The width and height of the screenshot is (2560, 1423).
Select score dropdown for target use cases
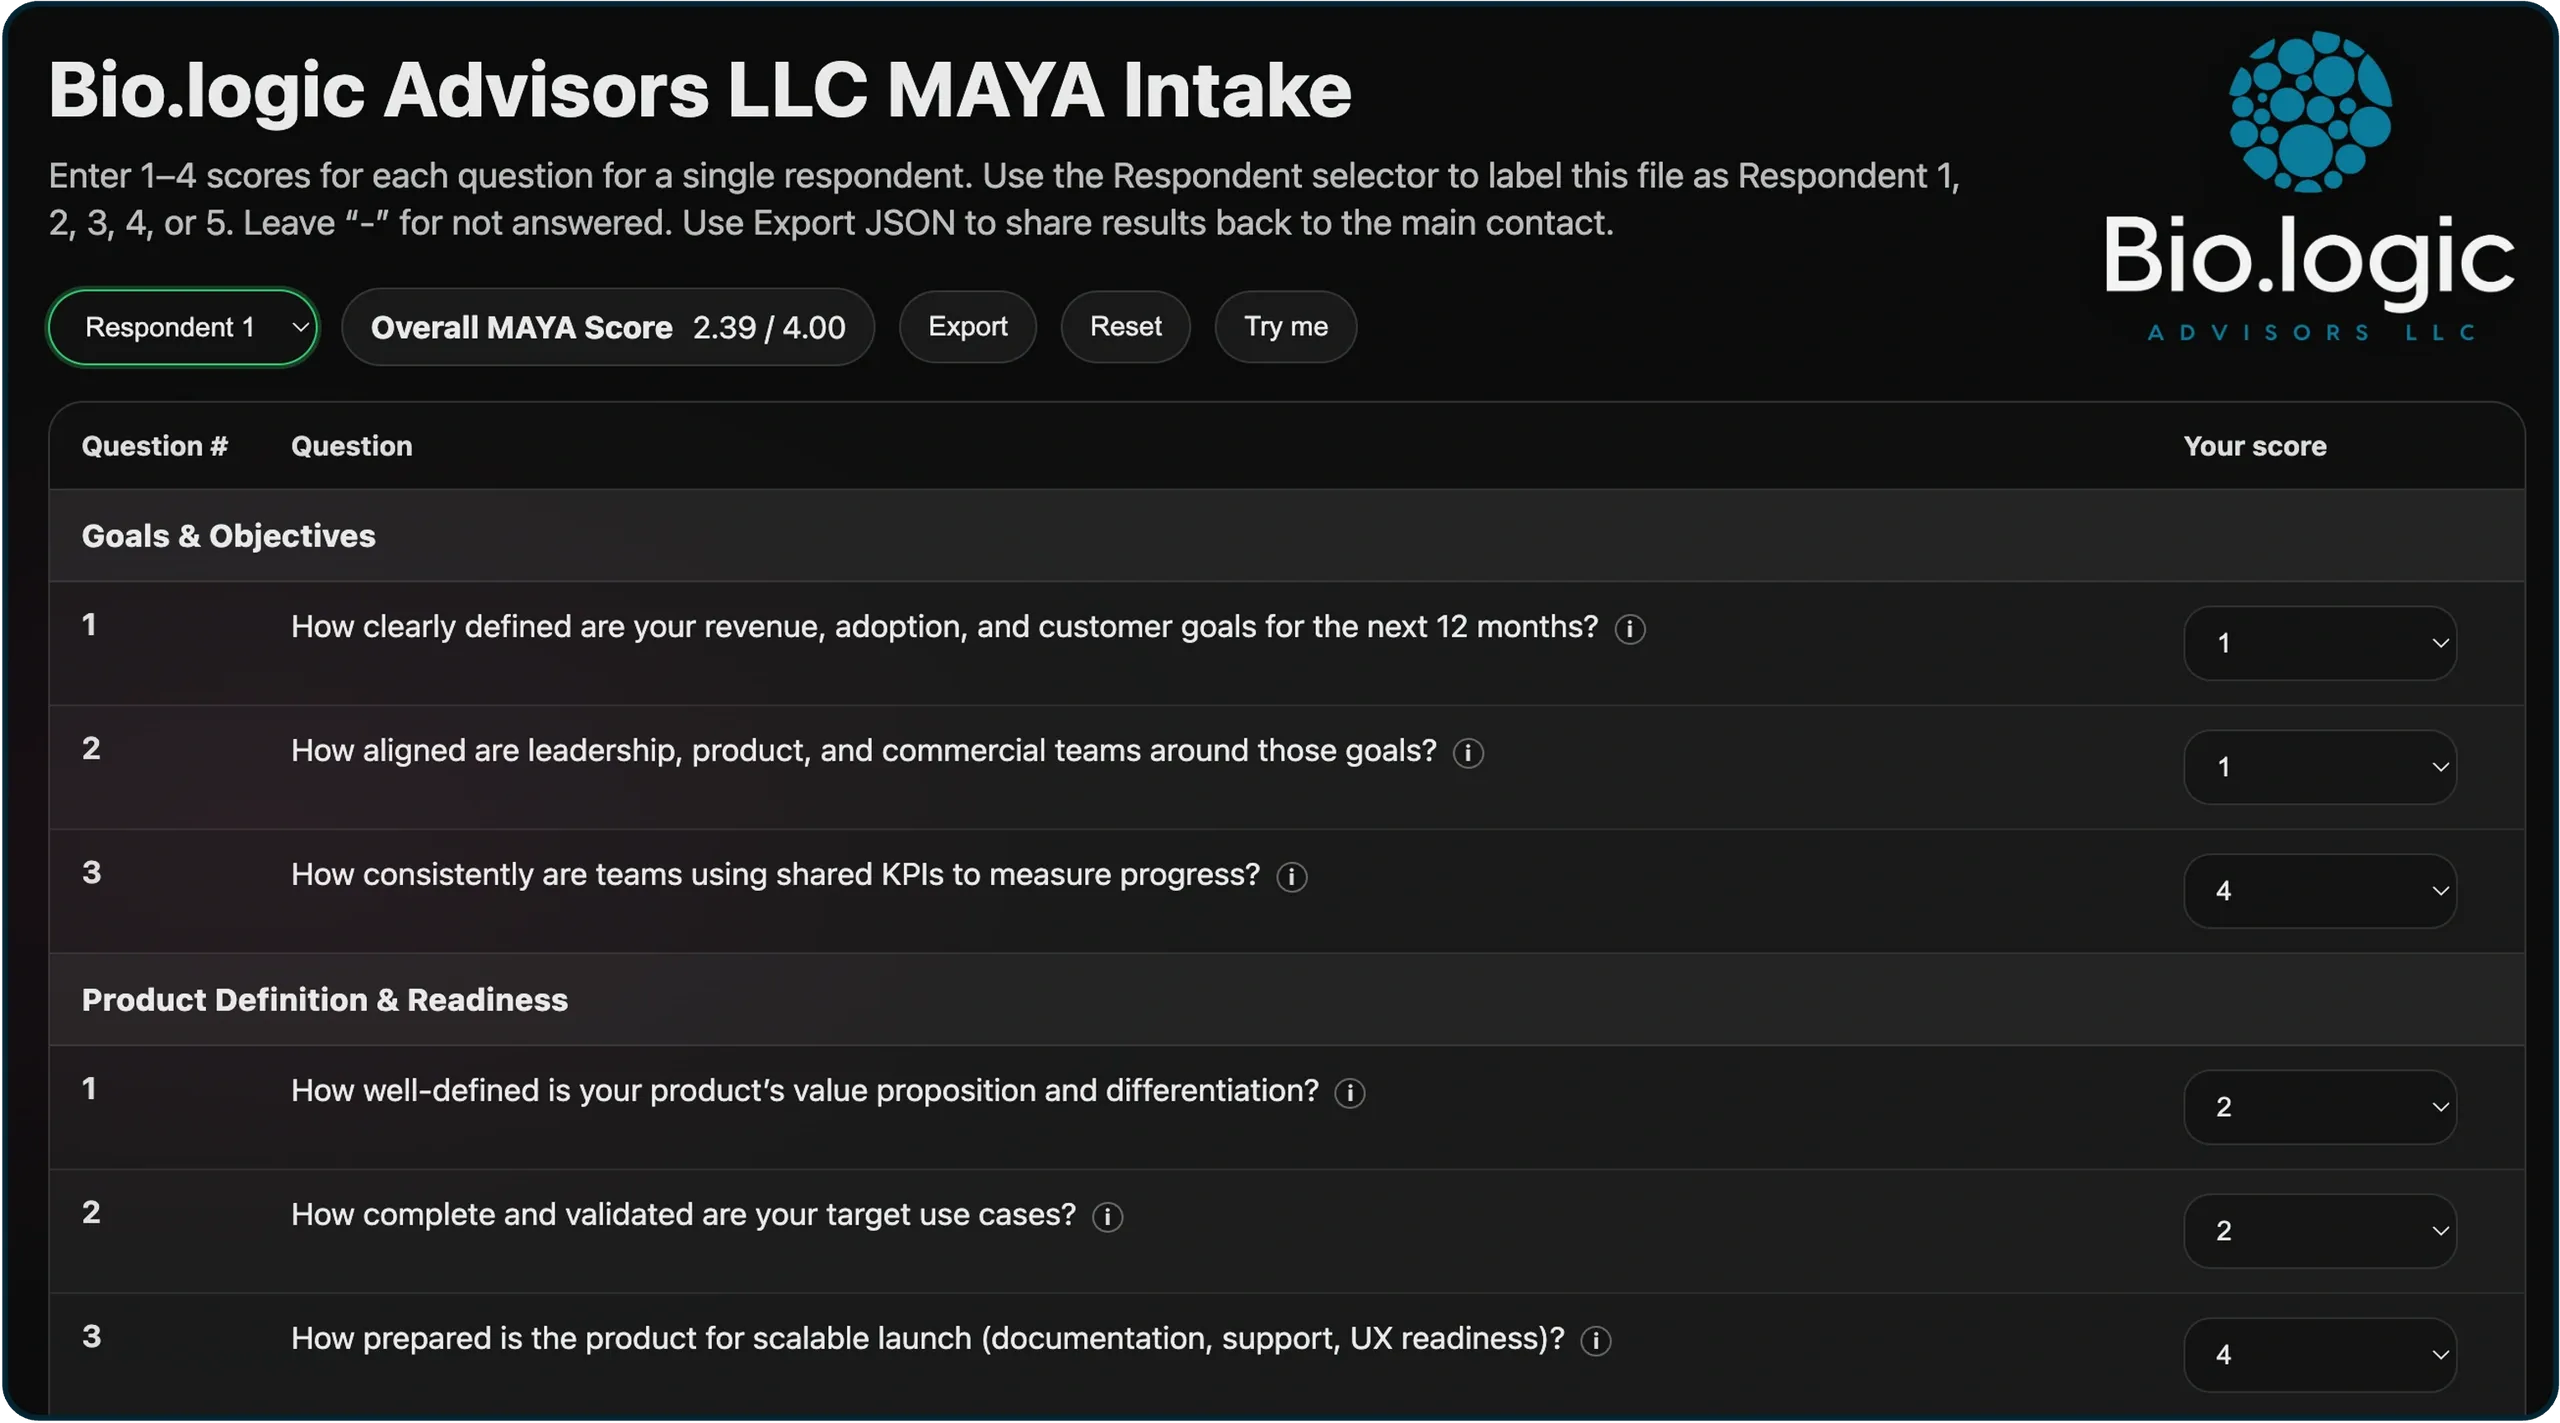[x=2319, y=1231]
